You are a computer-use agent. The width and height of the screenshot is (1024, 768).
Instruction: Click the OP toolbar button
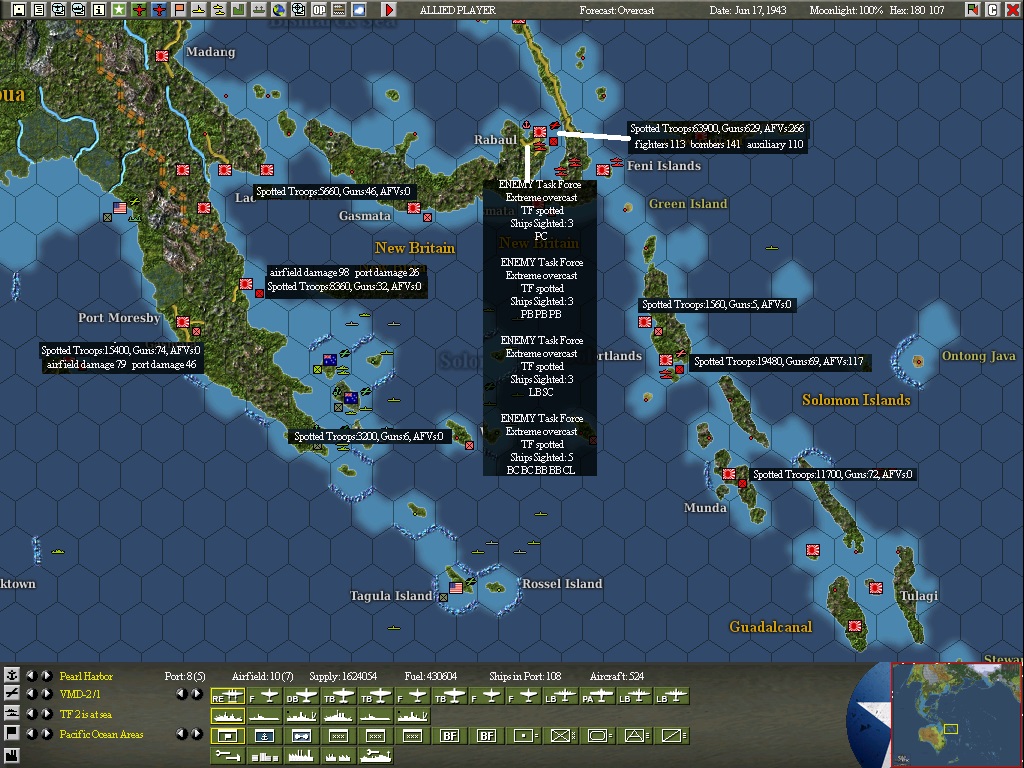(x=319, y=10)
